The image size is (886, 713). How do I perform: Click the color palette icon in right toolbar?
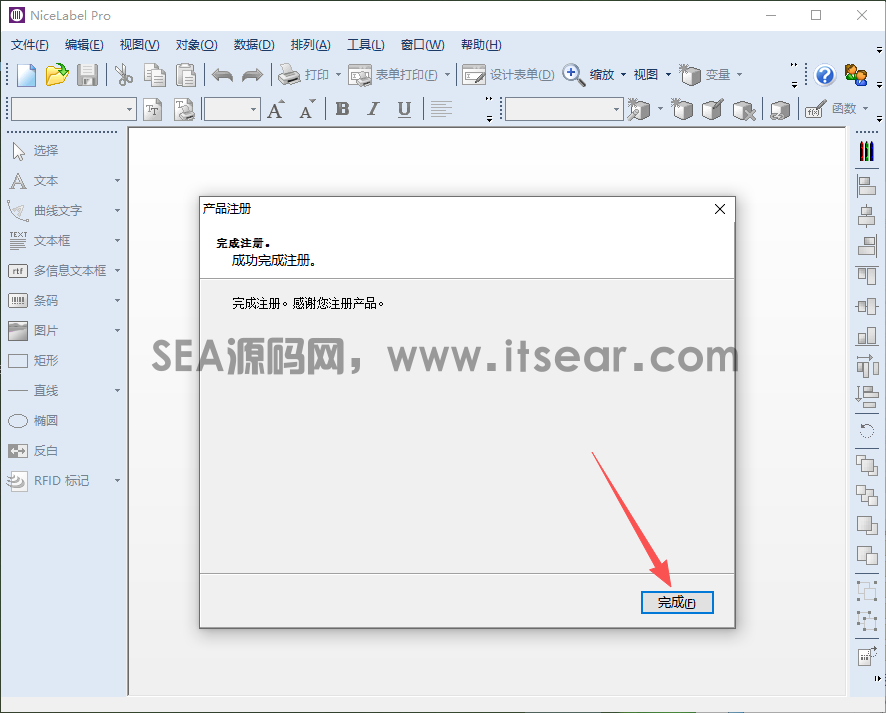[x=867, y=151]
